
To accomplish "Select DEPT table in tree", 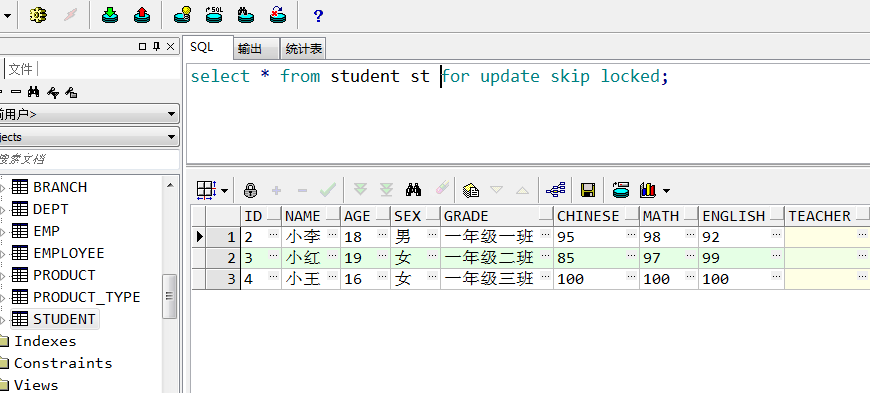I will 50,209.
